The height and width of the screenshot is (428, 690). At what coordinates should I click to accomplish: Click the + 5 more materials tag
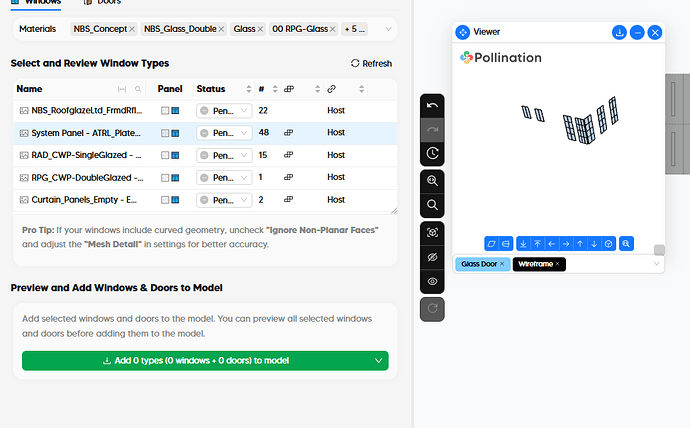click(x=355, y=29)
